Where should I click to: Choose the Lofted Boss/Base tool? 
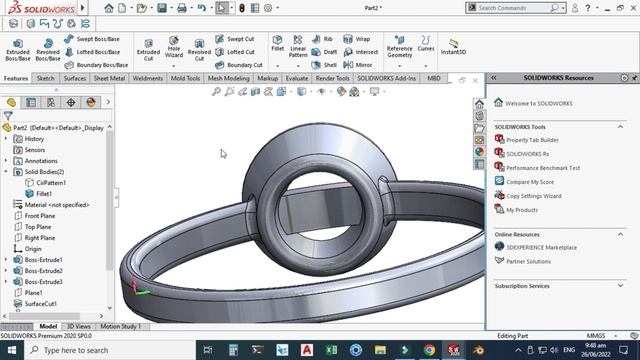(92, 52)
